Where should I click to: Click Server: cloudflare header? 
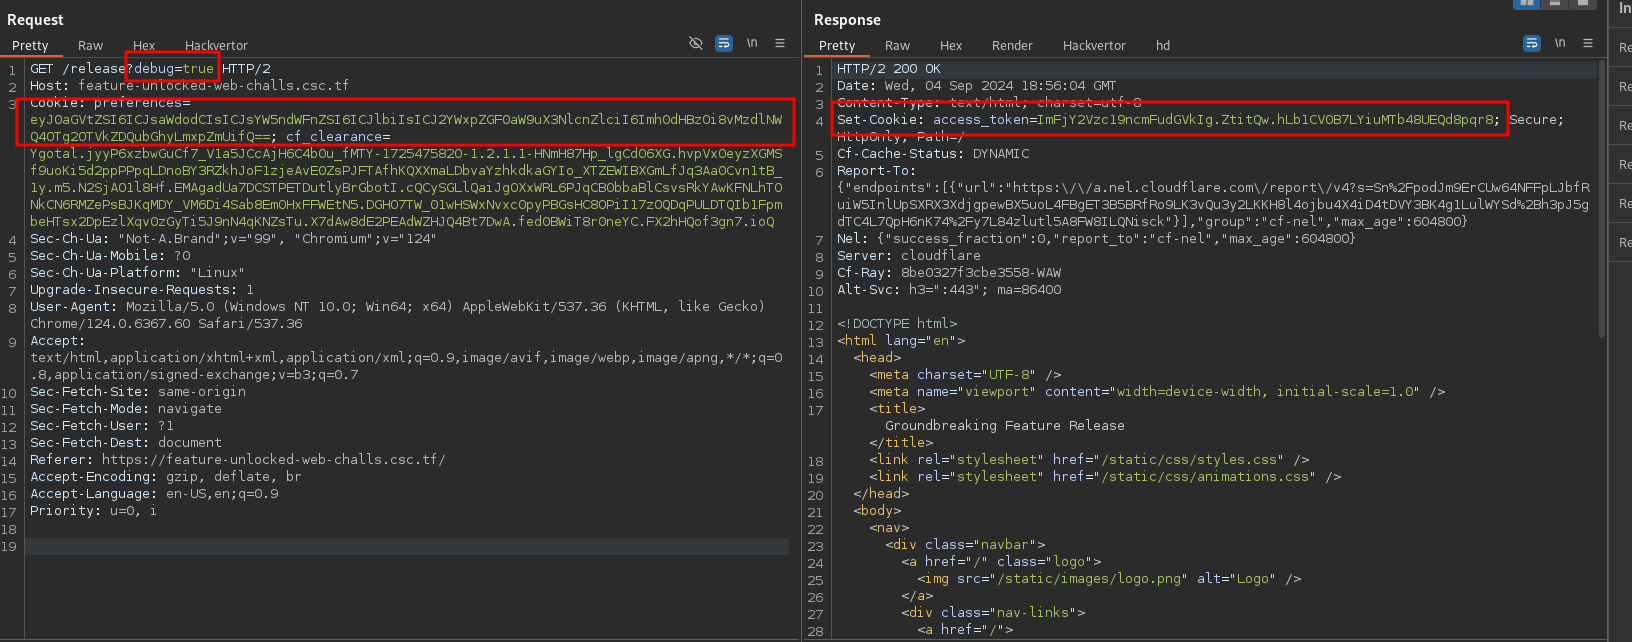click(909, 256)
